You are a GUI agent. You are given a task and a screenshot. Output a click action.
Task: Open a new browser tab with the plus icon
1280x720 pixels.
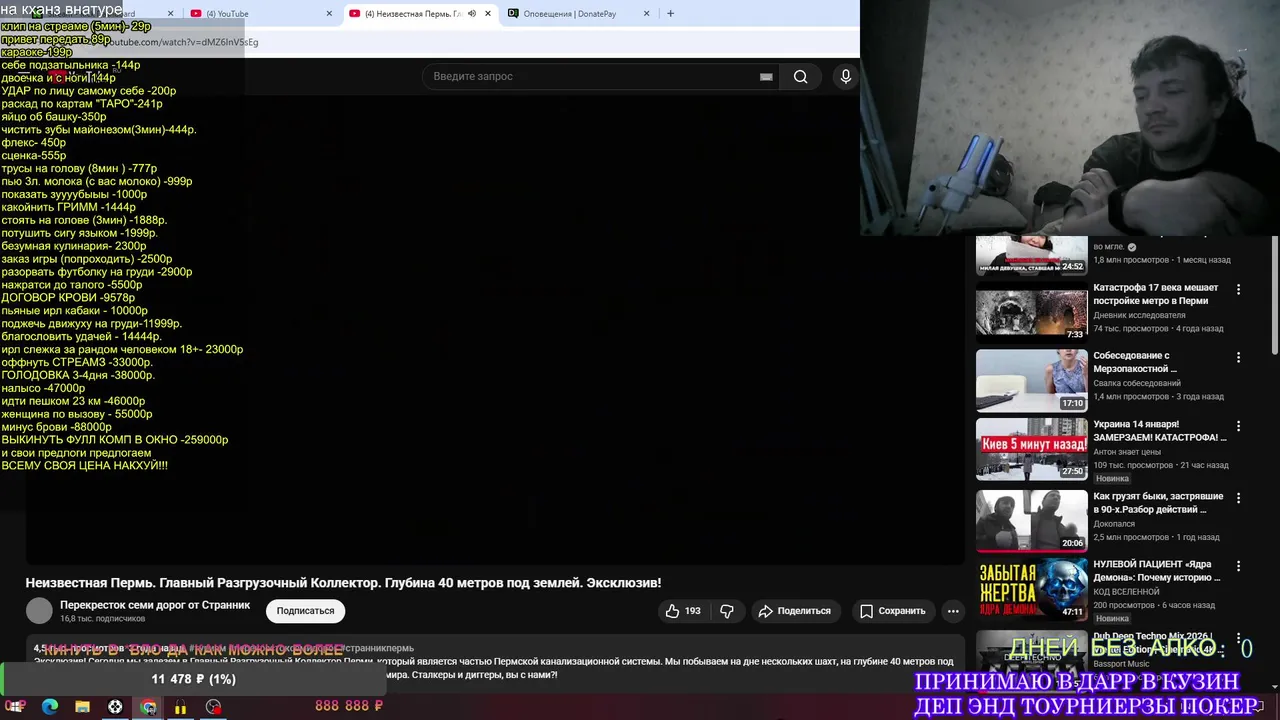[670, 14]
